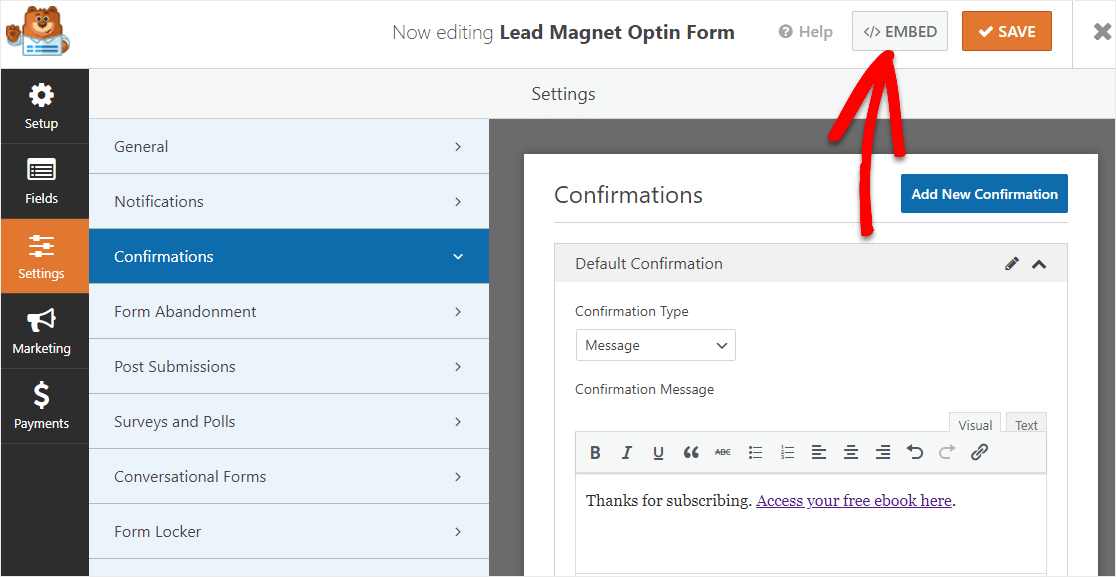Open the Setup panel gear icon
Viewport: 1116px width, 577px height.
coord(41,95)
